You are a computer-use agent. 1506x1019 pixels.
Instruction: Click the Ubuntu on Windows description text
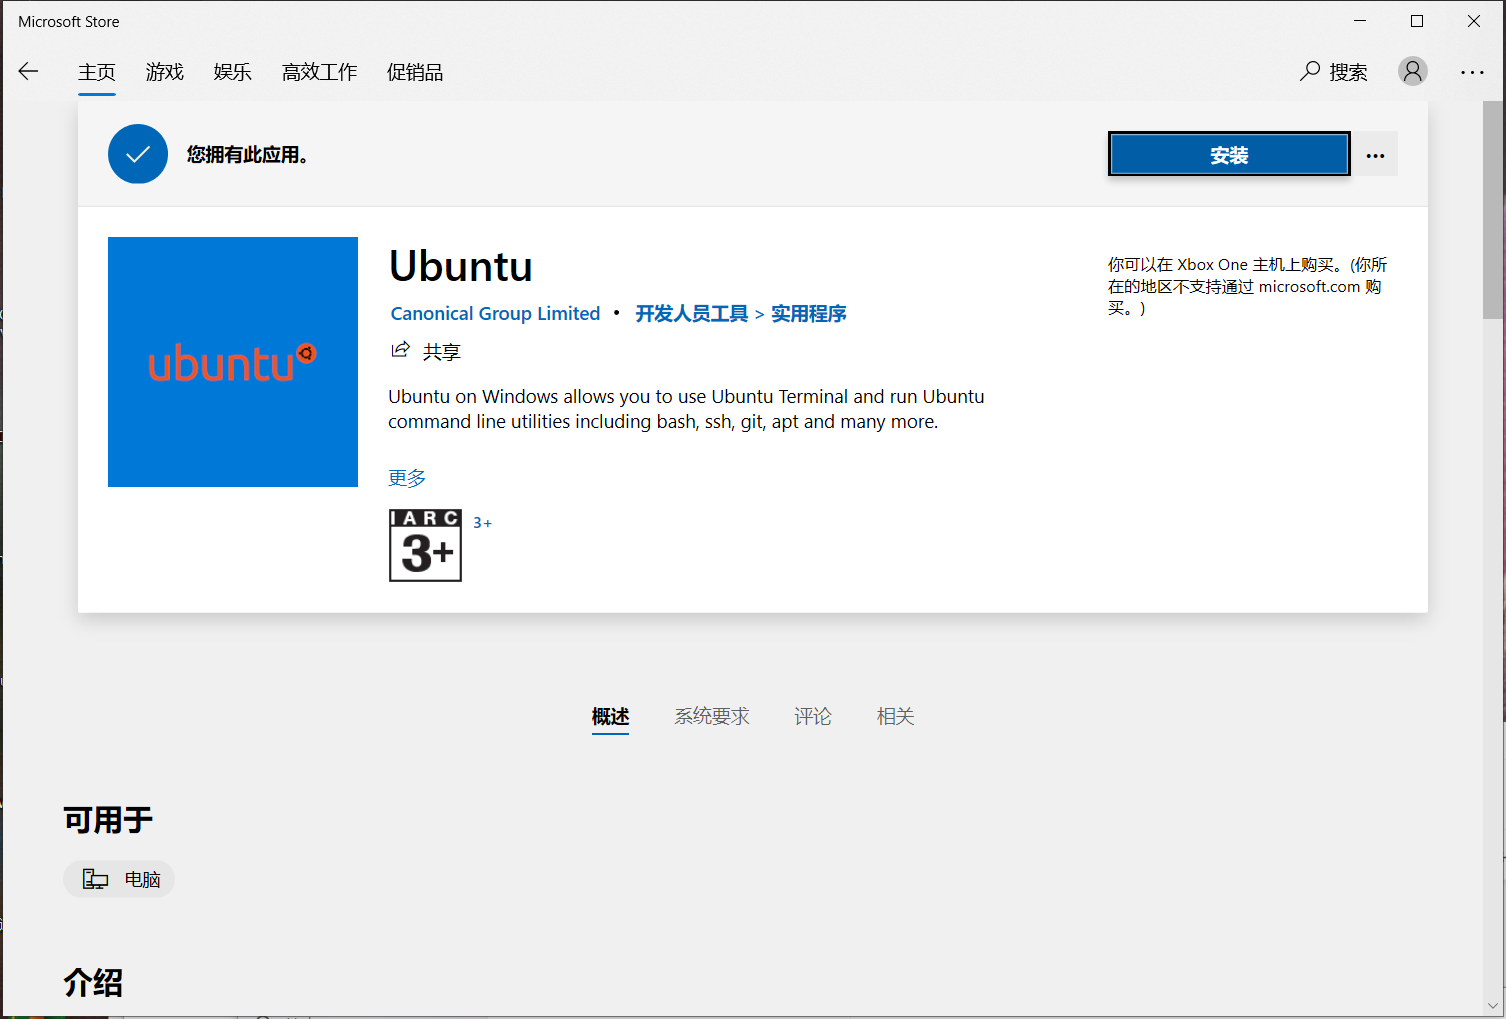click(686, 409)
